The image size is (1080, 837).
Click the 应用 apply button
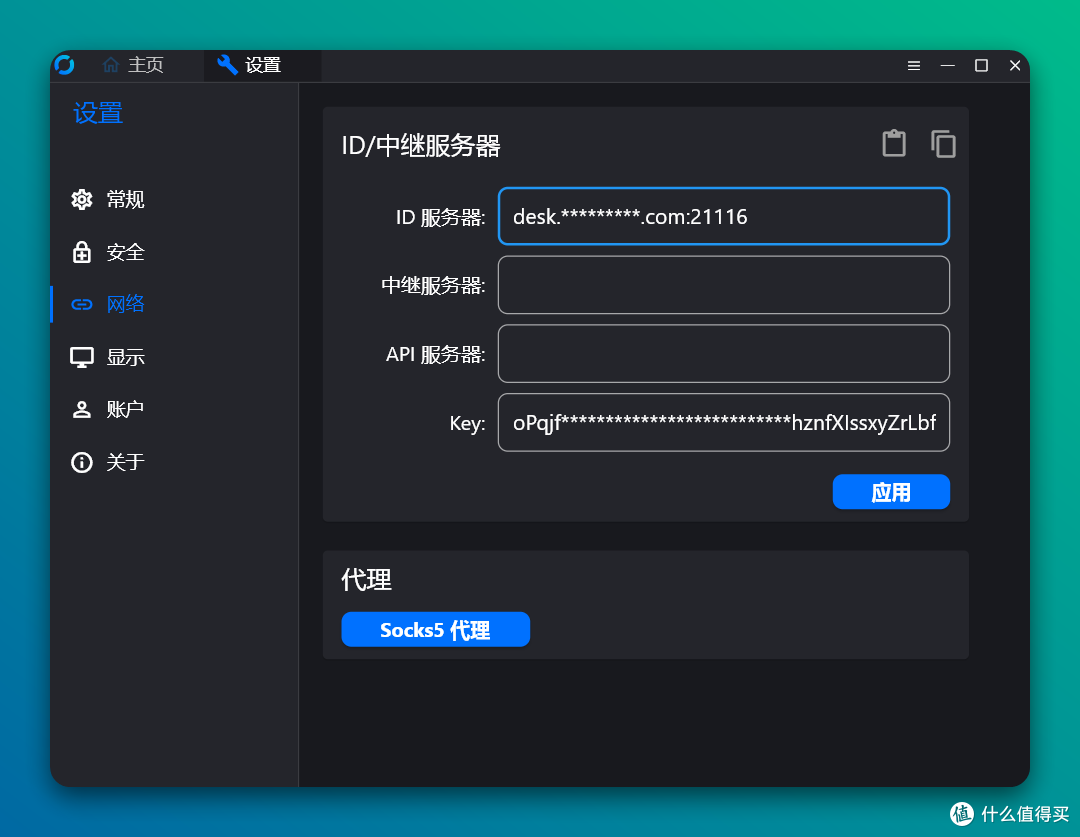(x=891, y=492)
